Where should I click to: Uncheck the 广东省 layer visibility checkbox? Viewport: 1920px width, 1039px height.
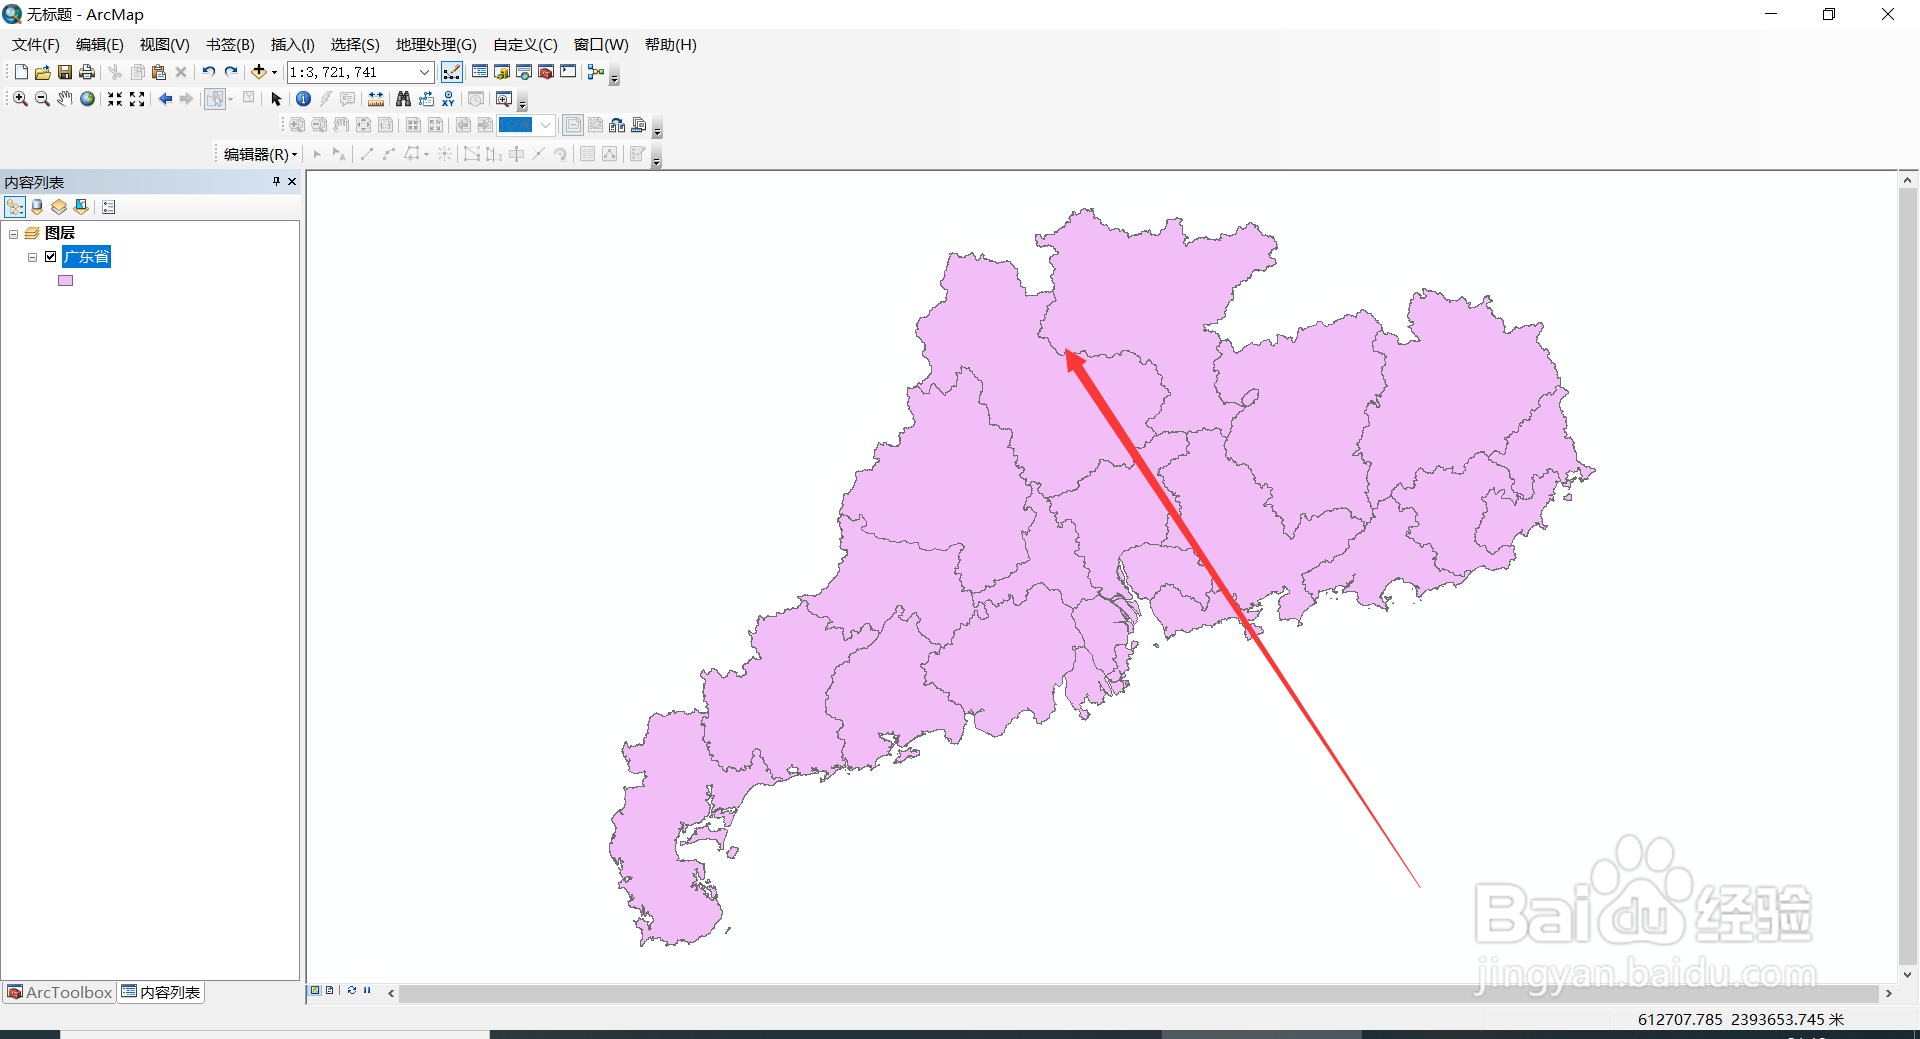51,257
